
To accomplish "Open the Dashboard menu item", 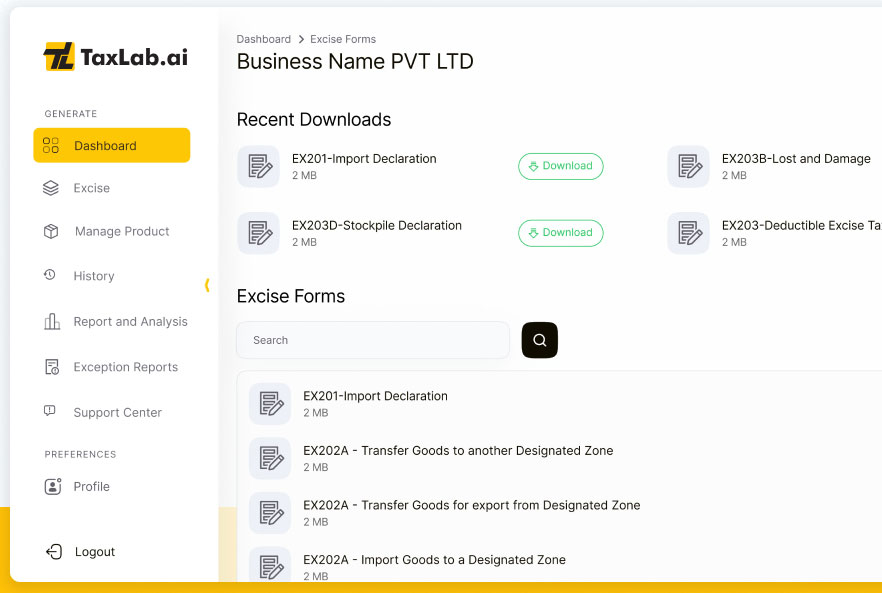I will (x=111, y=146).
